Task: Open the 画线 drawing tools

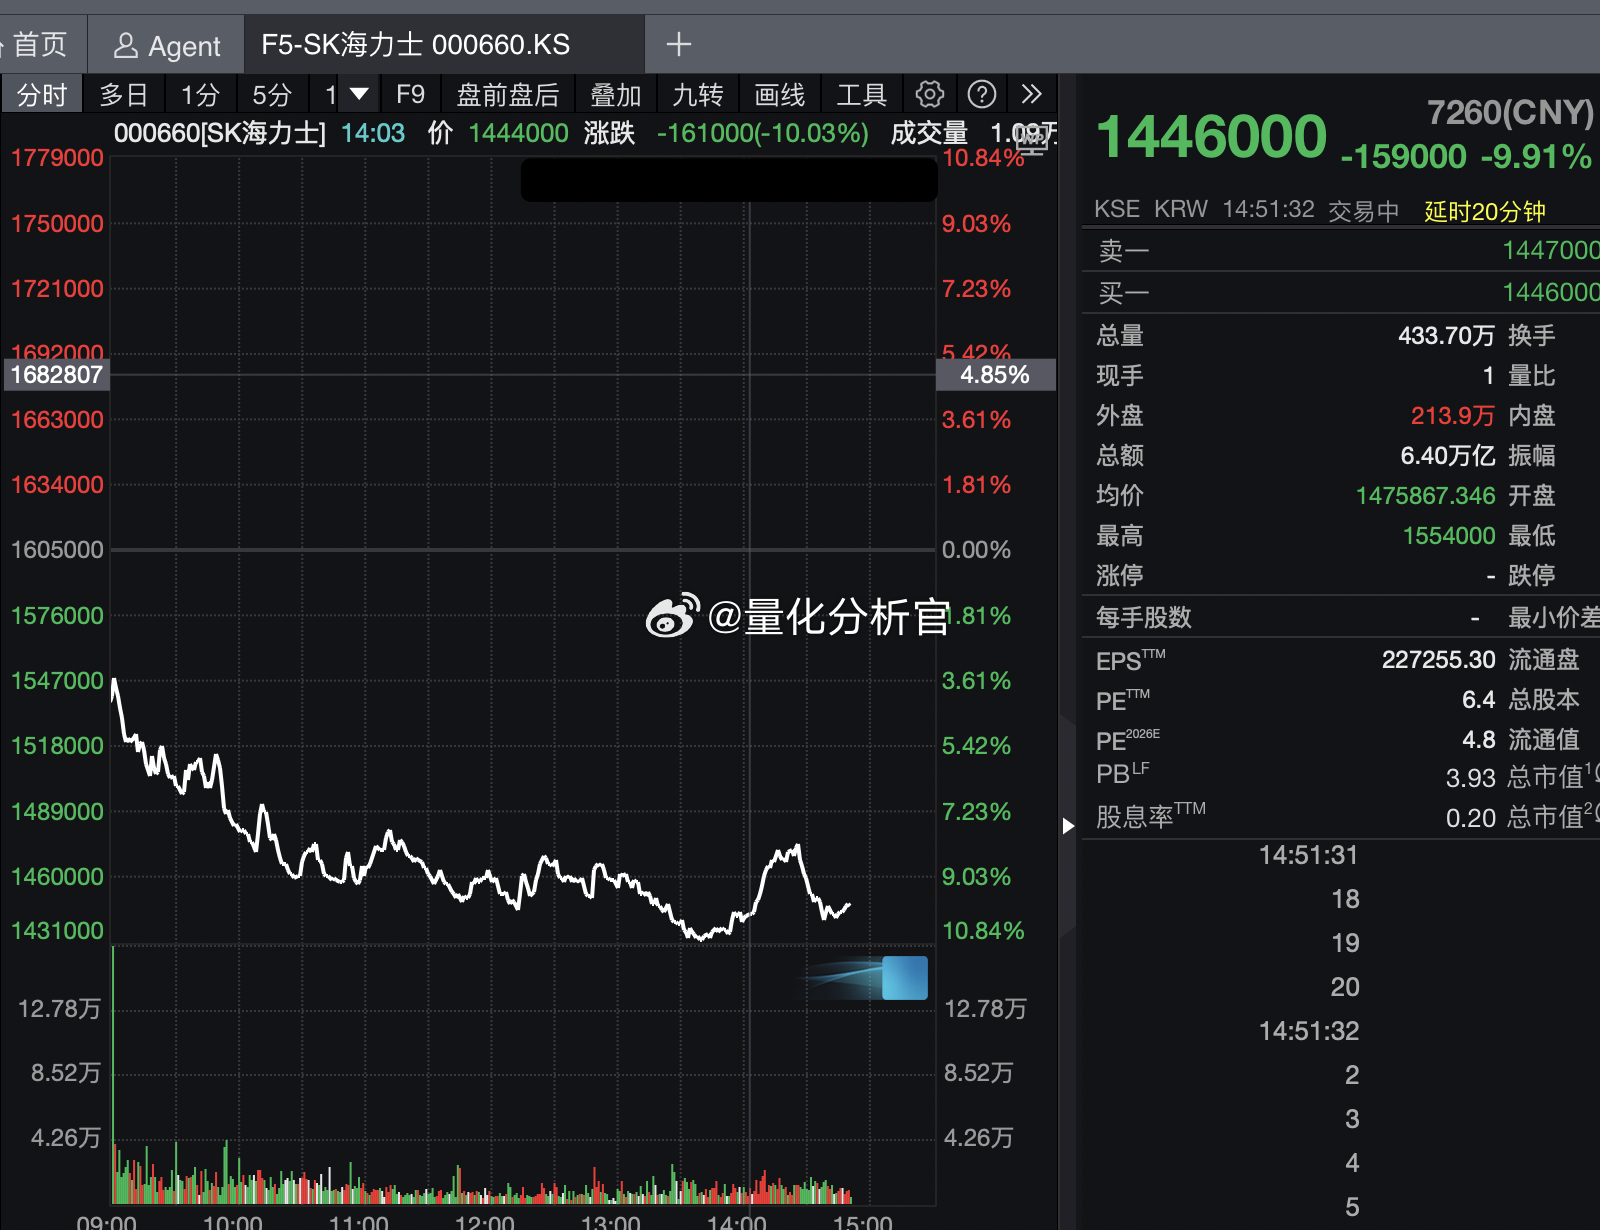Action: pyautogui.click(x=779, y=95)
